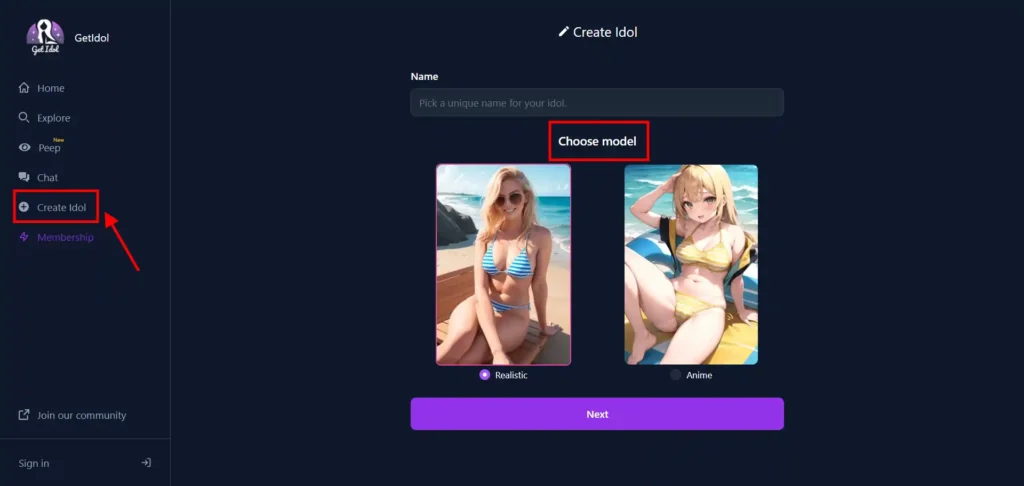Click the Choose model heading
The width and height of the screenshot is (1024, 486).
[597, 141]
